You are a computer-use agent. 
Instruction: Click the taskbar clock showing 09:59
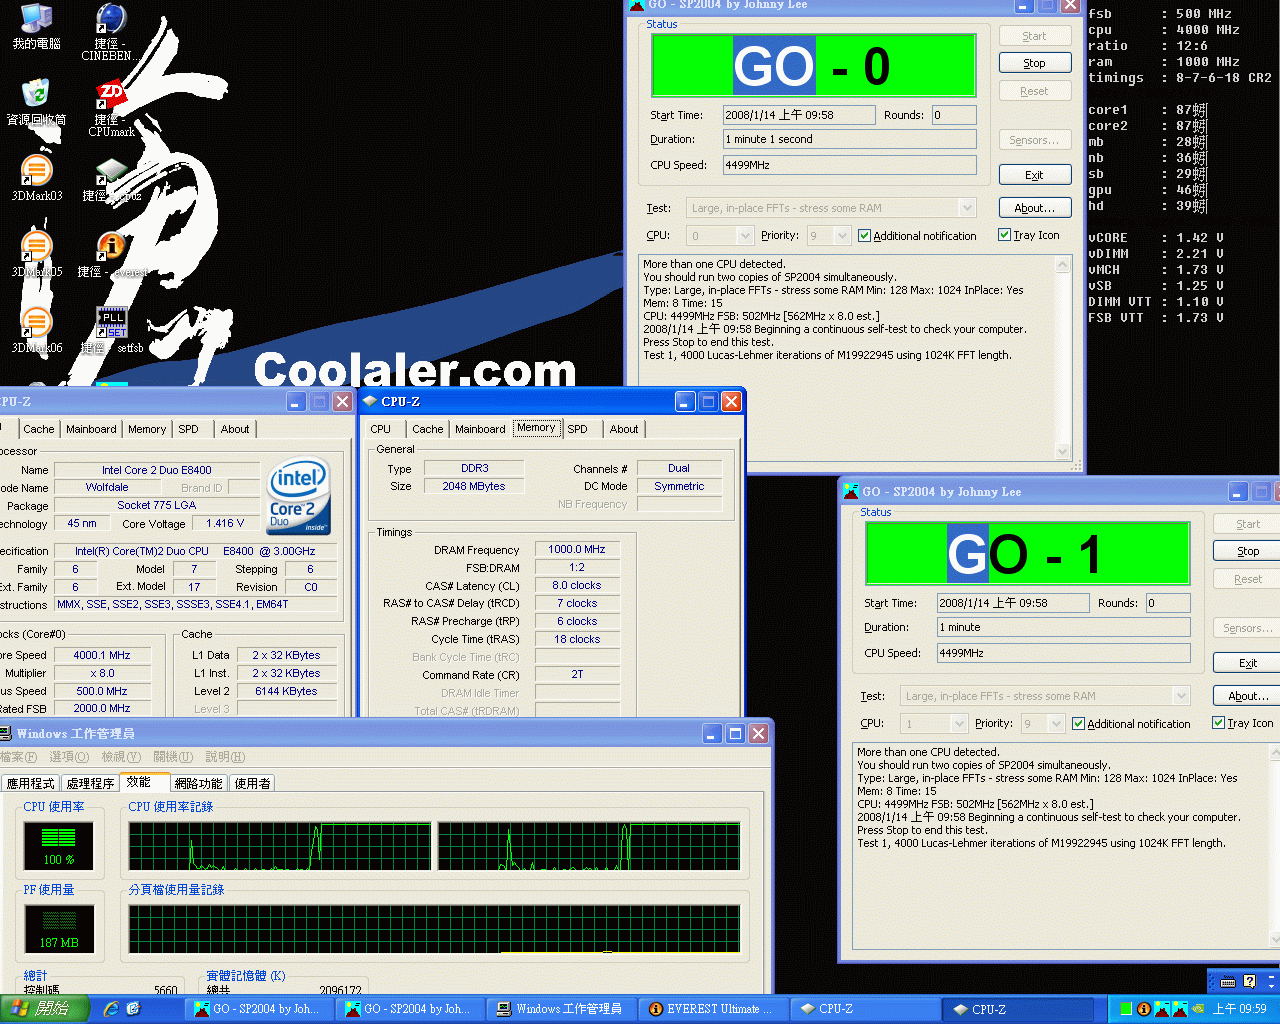tap(1239, 1009)
